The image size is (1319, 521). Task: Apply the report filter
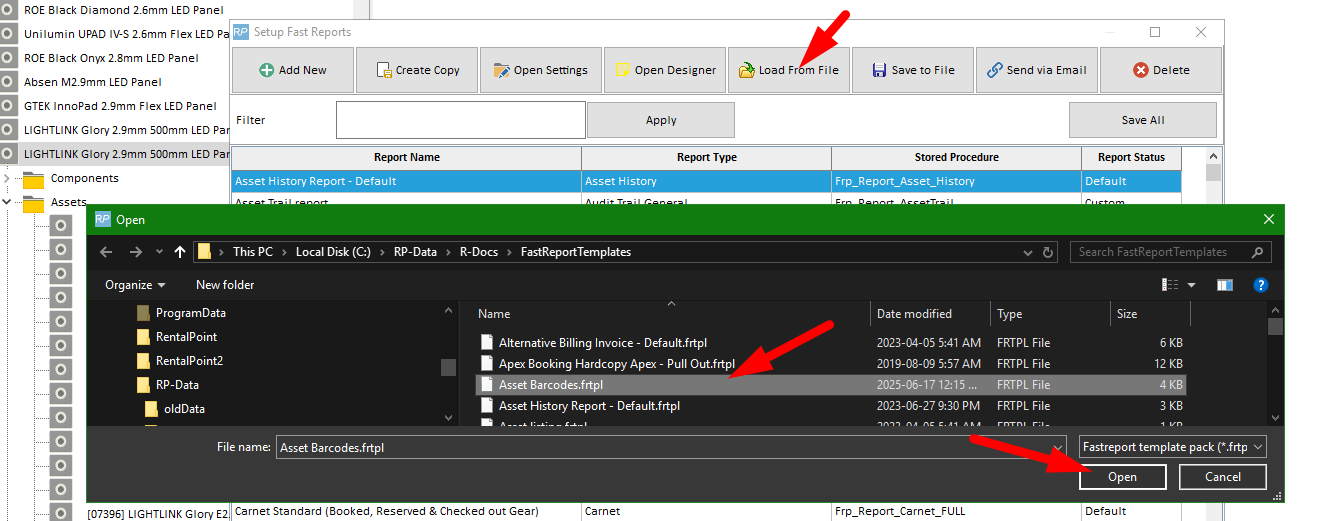coord(661,120)
